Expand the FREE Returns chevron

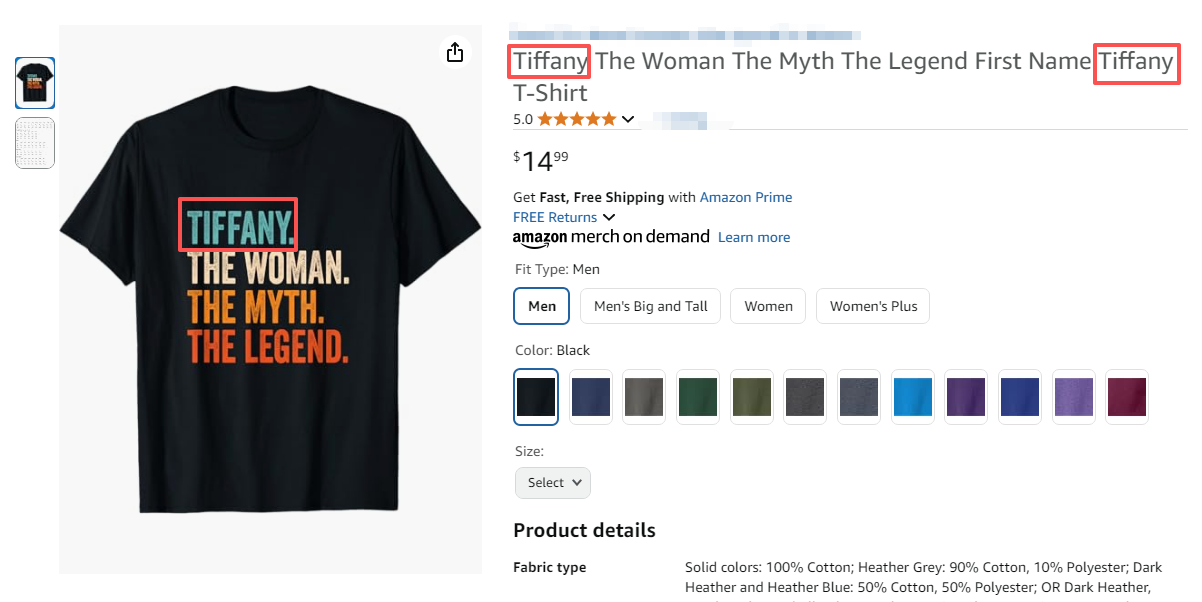608,217
